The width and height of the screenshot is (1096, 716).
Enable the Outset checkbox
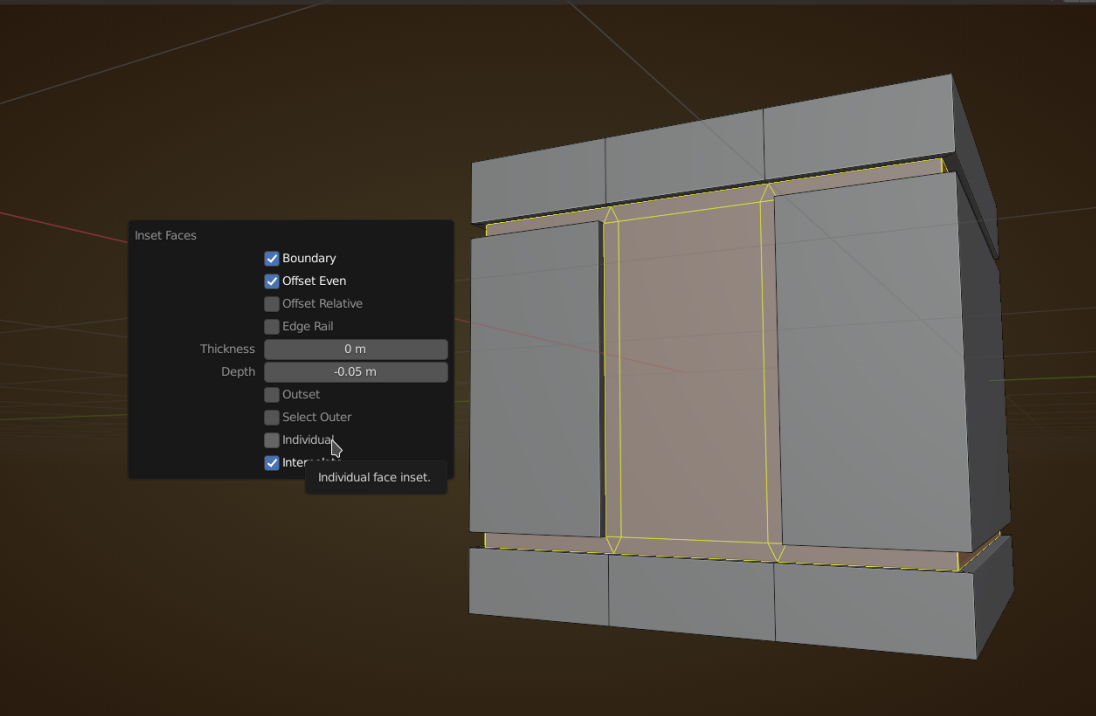[x=272, y=395]
